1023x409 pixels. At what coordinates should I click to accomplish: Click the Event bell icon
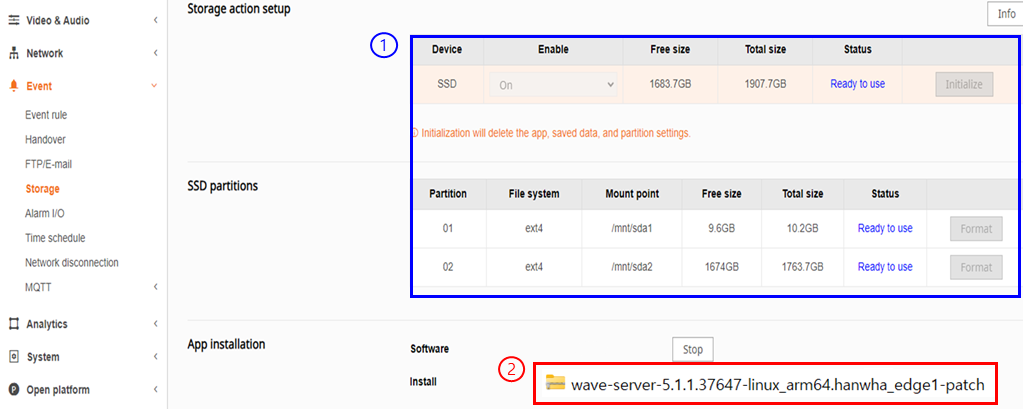14,86
